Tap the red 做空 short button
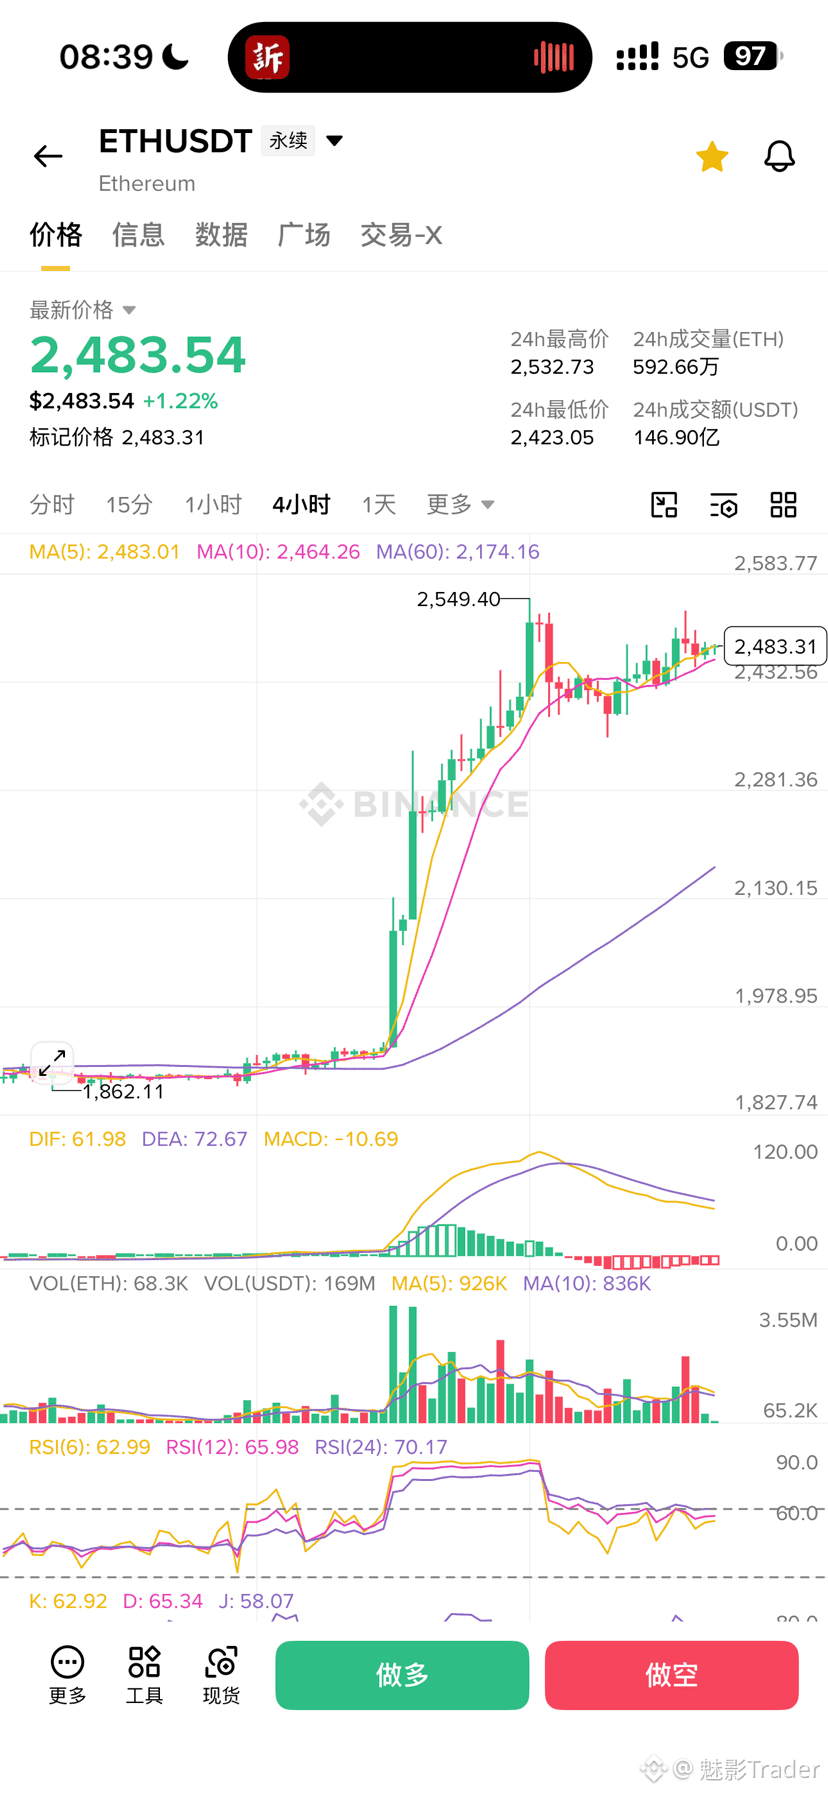Viewport: 828px width, 1795px height. (x=671, y=1675)
